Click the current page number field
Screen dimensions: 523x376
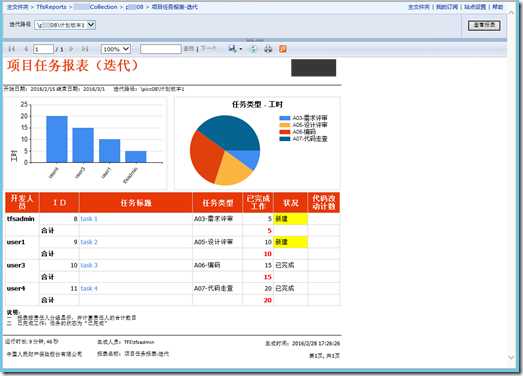(43, 49)
